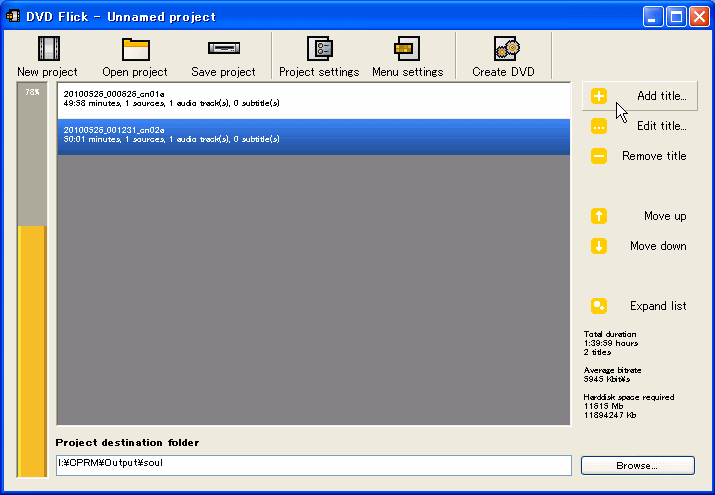Open Menu settings from the toolbar
The image size is (715, 495).
pyautogui.click(x=407, y=48)
